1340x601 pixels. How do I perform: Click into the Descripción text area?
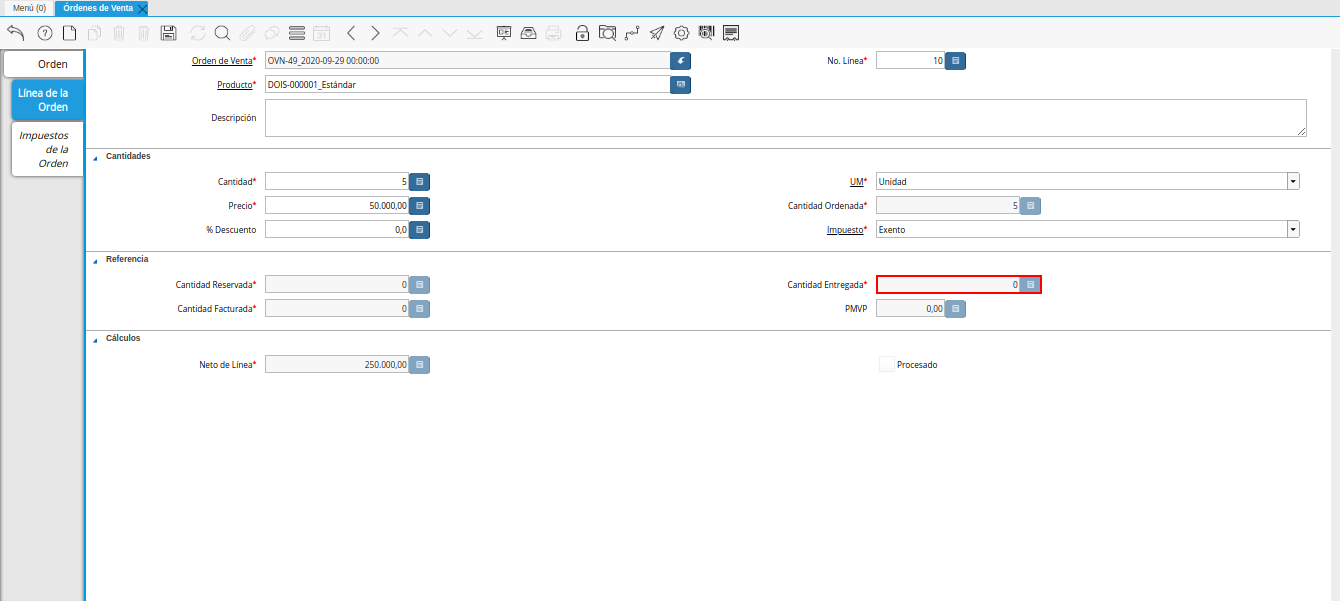786,118
